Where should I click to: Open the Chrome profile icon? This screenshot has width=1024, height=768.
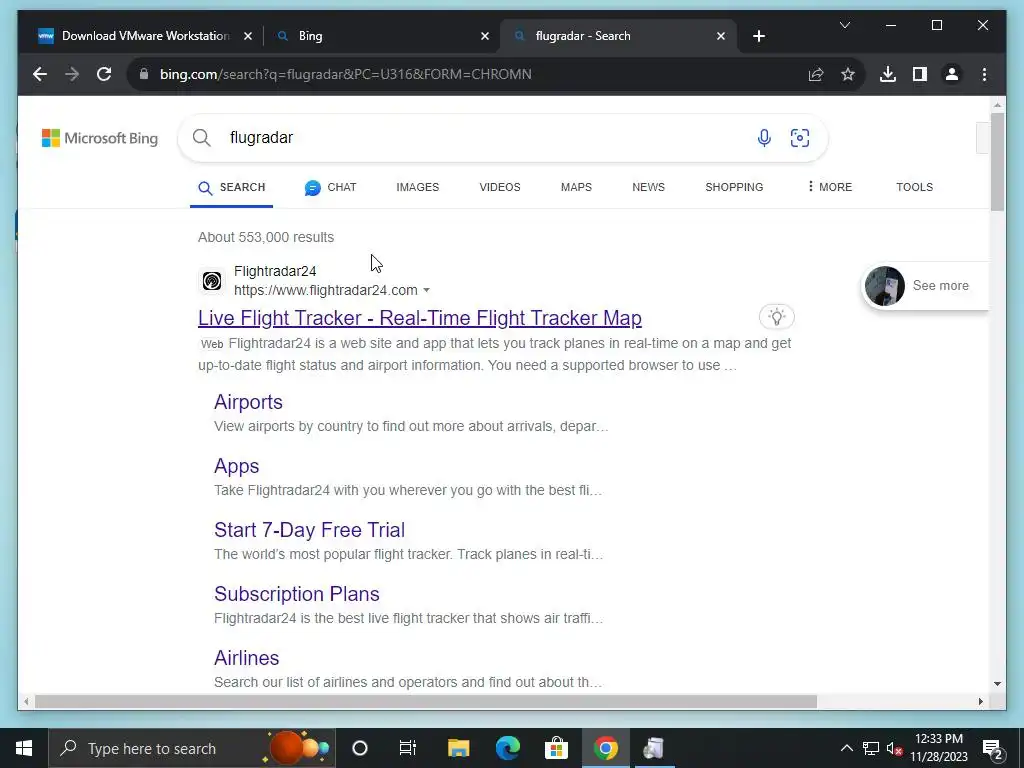[952, 74]
